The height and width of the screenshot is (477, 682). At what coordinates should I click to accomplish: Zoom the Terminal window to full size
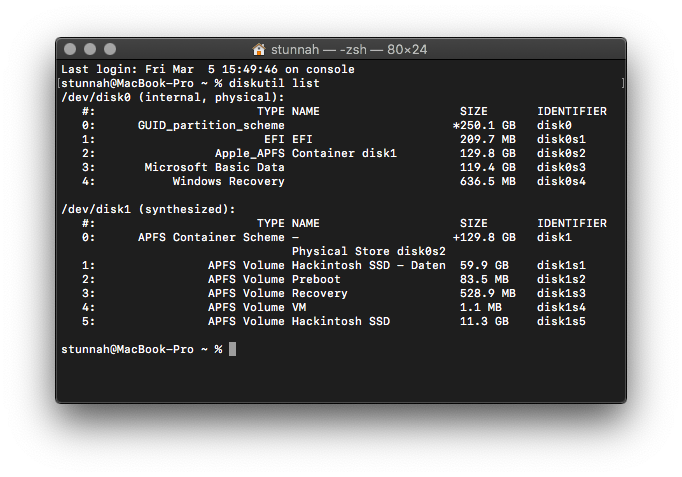pyautogui.click(x=110, y=49)
